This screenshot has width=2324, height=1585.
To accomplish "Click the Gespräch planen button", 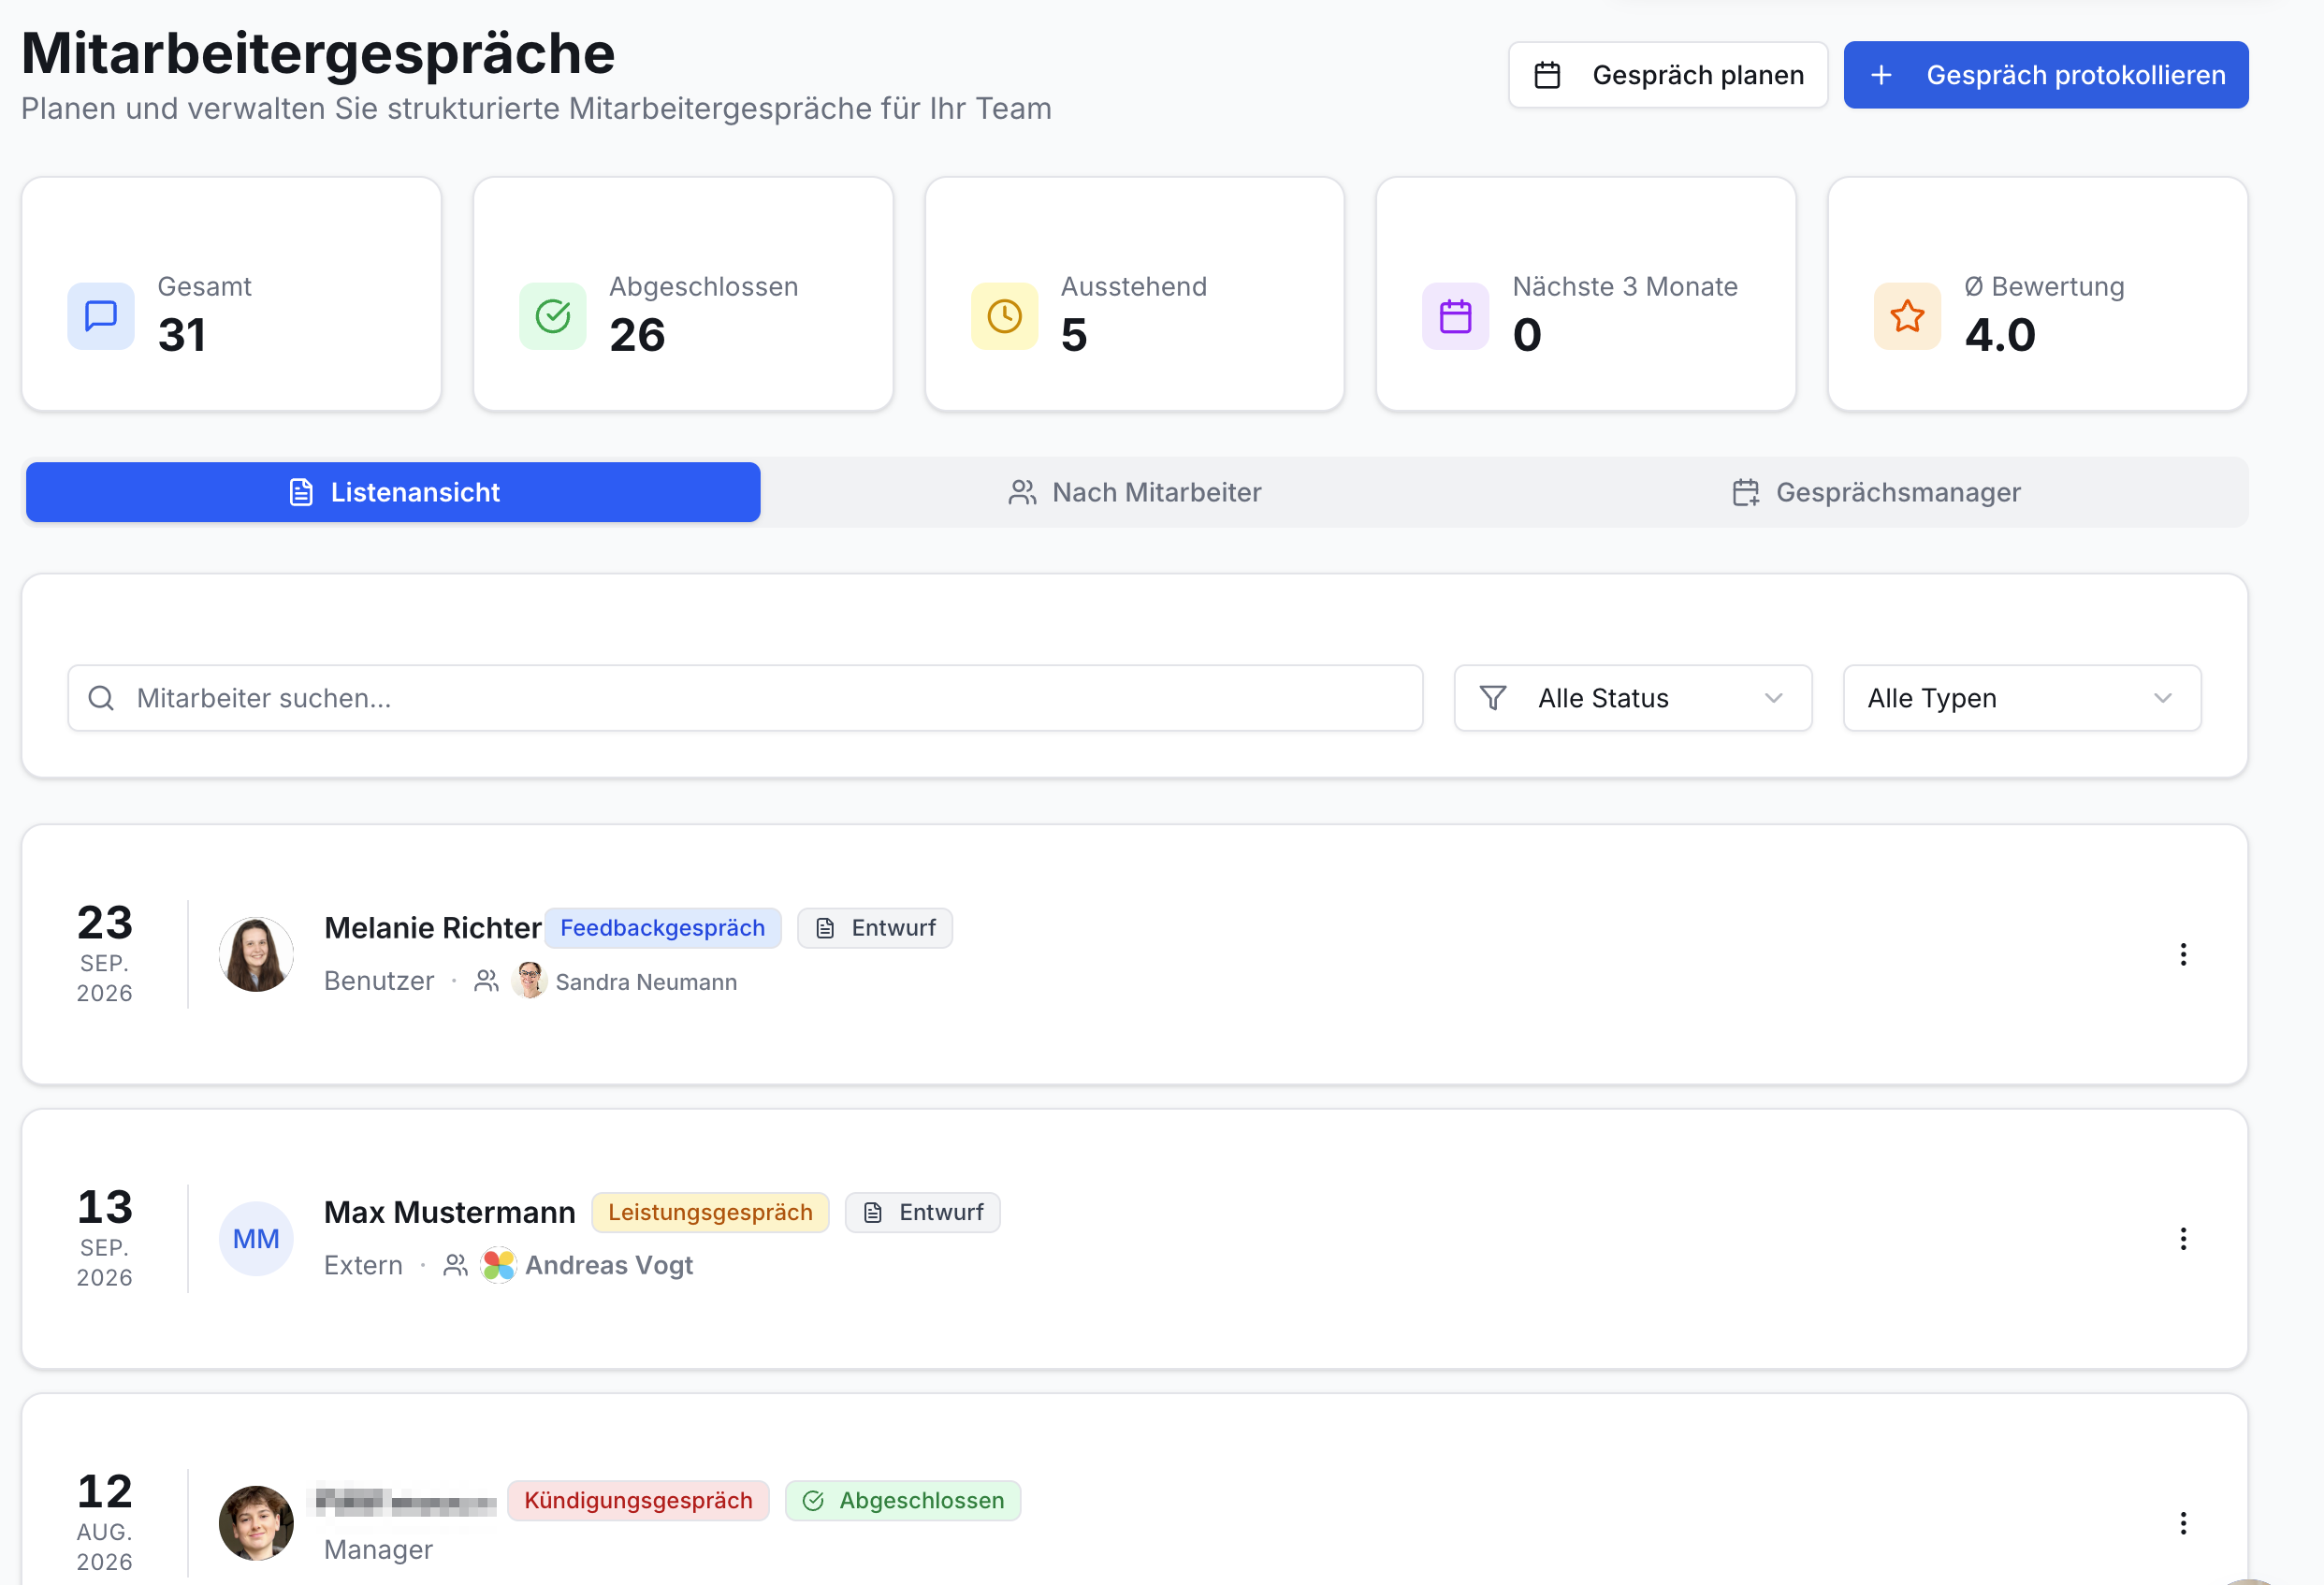I will [x=1668, y=75].
